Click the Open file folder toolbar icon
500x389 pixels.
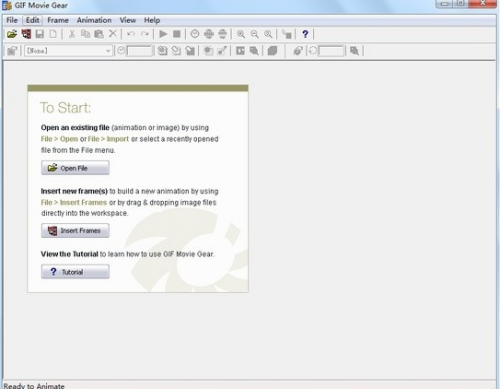(x=12, y=34)
